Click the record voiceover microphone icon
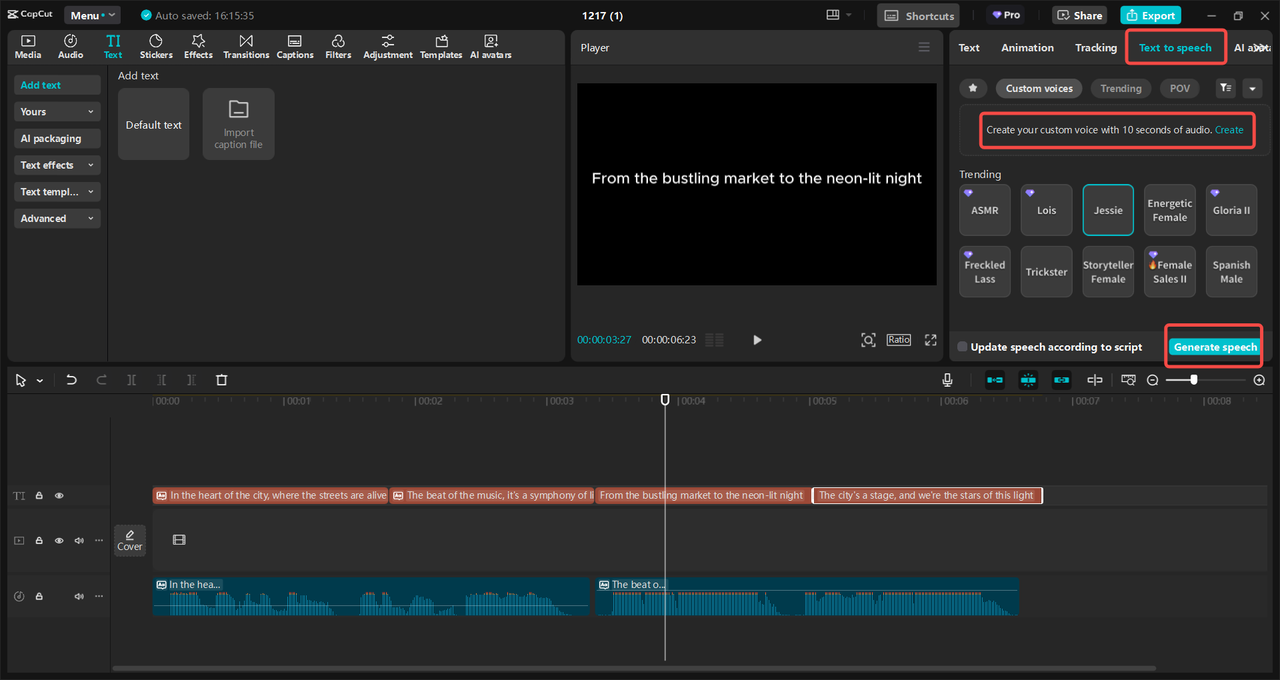This screenshot has width=1280, height=680. point(947,380)
